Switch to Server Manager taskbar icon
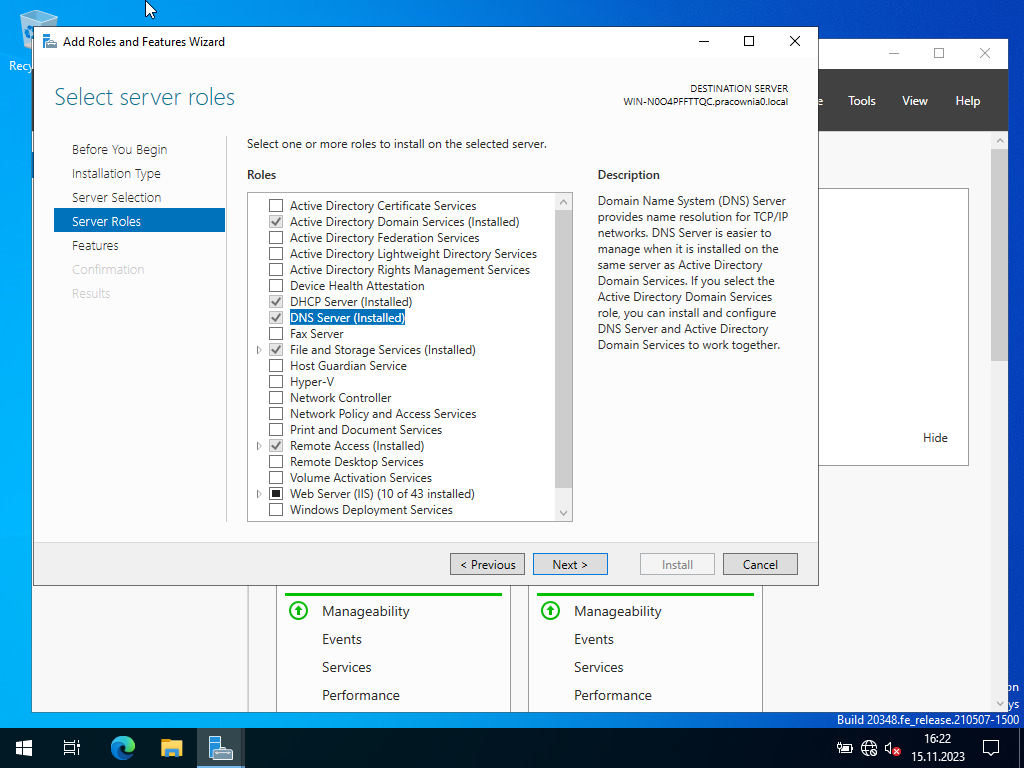 coord(221,748)
